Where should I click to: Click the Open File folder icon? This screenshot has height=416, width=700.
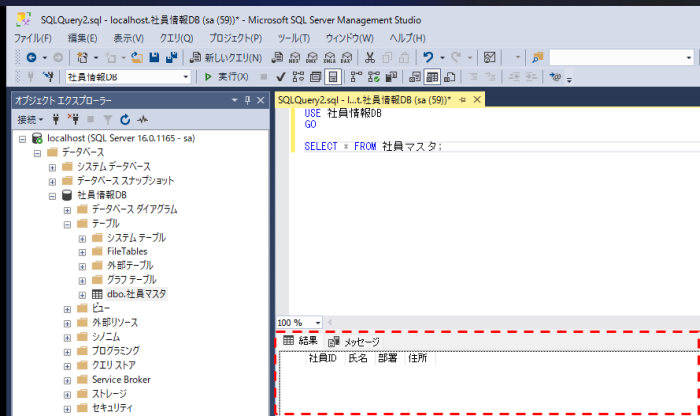(x=138, y=57)
